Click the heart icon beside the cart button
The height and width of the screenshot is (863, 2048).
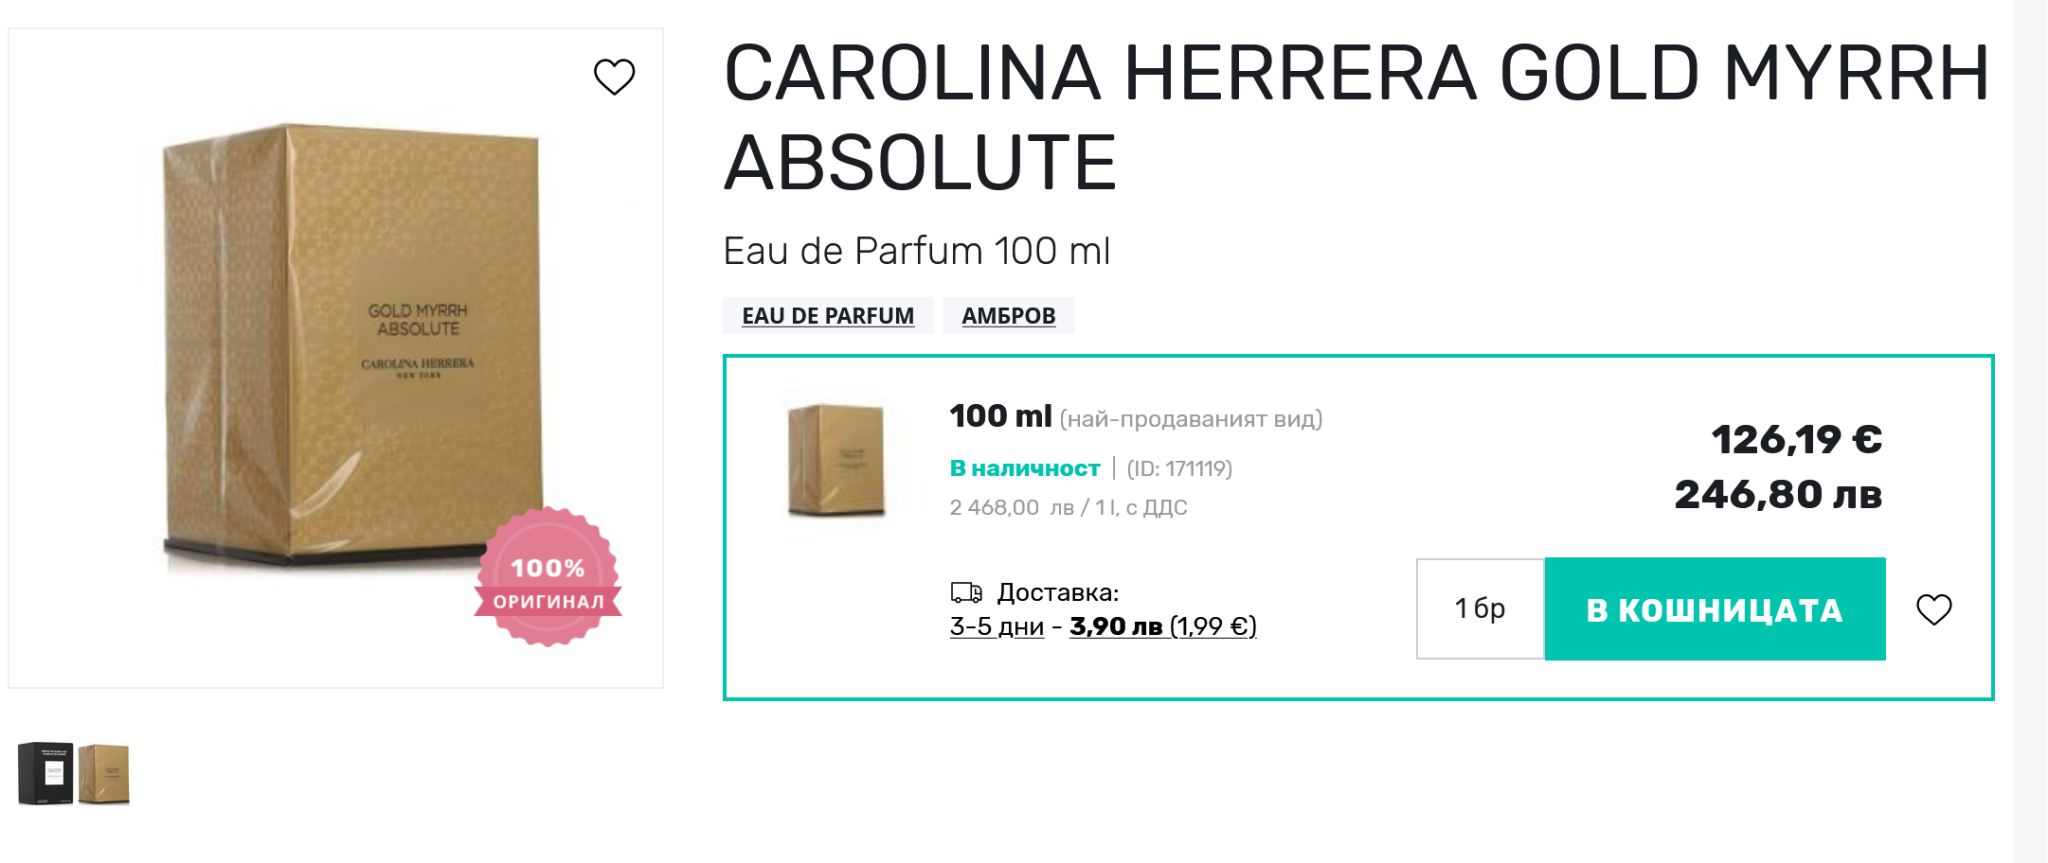point(1933,609)
